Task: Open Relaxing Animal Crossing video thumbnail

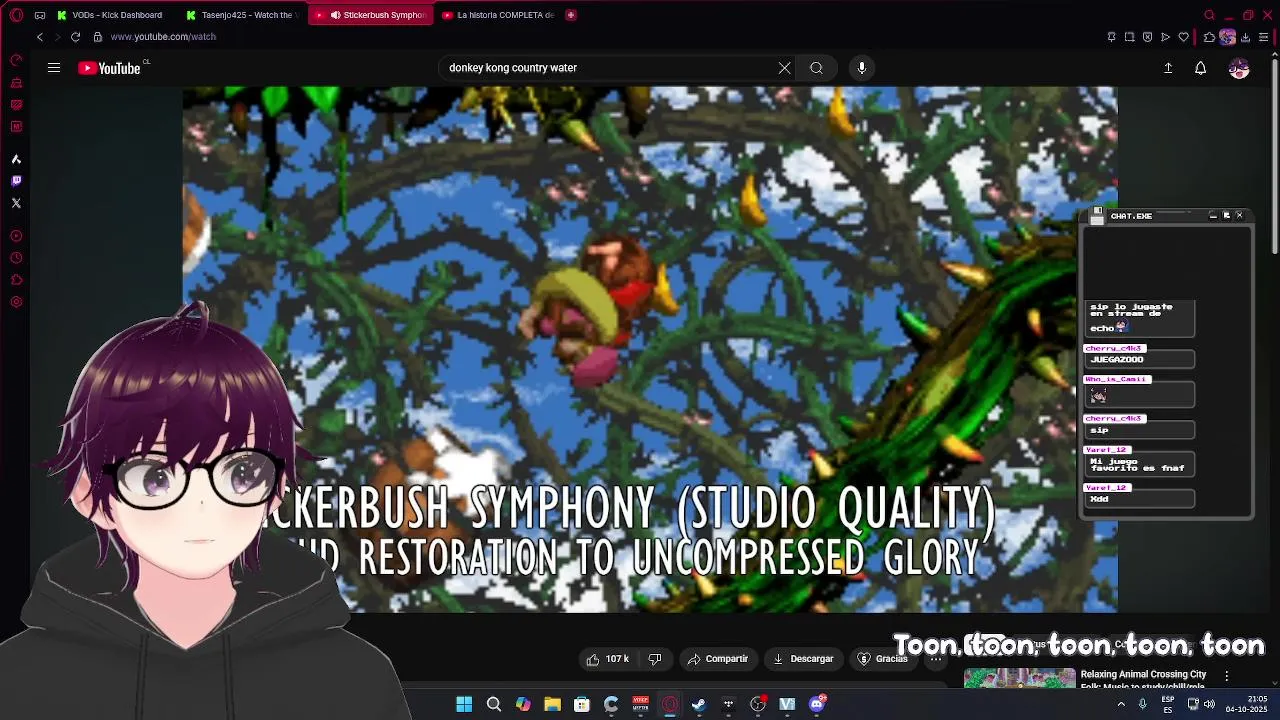Action: pos(1019,679)
